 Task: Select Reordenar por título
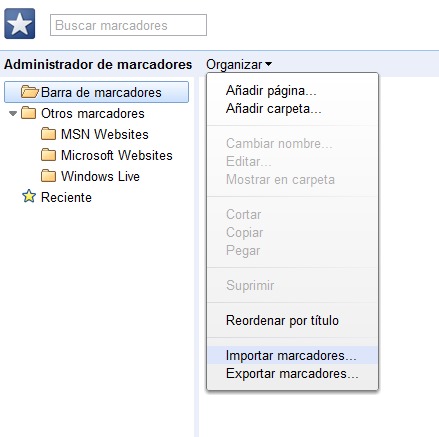[x=282, y=321]
